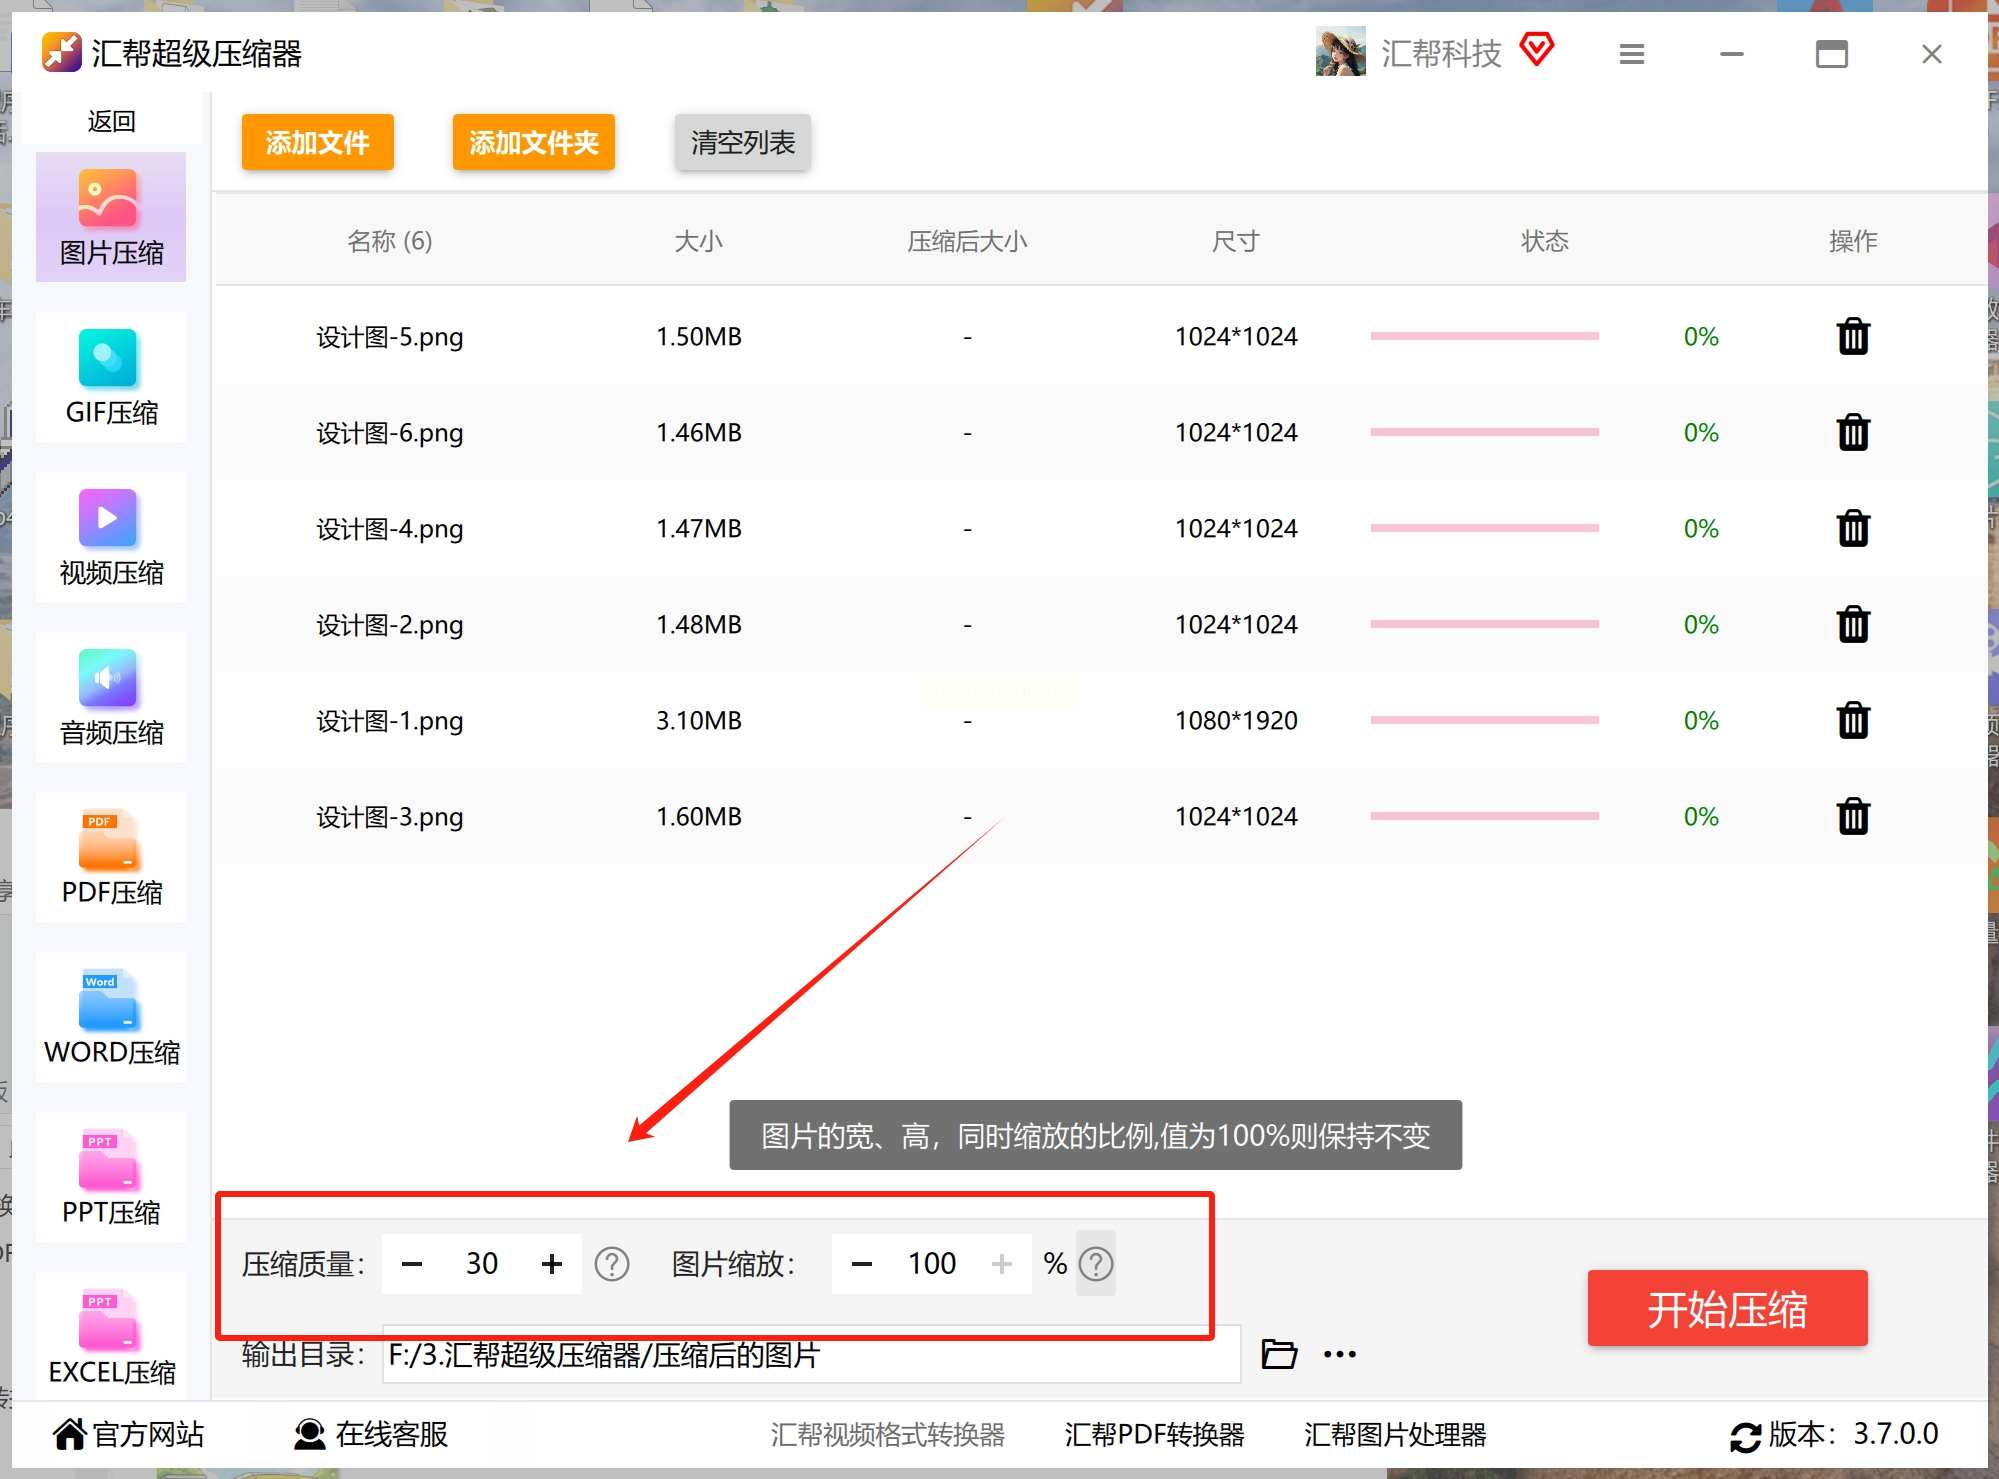Click 返回 to go back

coord(111,121)
